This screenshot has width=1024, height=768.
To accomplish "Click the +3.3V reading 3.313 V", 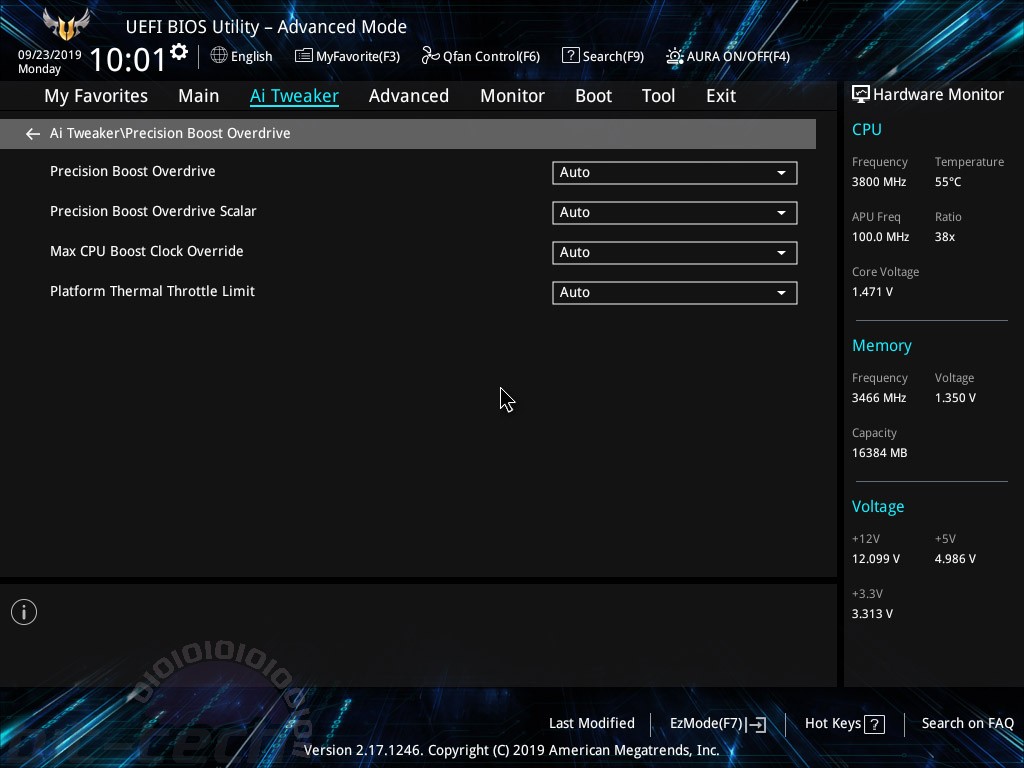I will (x=872, y=614).
